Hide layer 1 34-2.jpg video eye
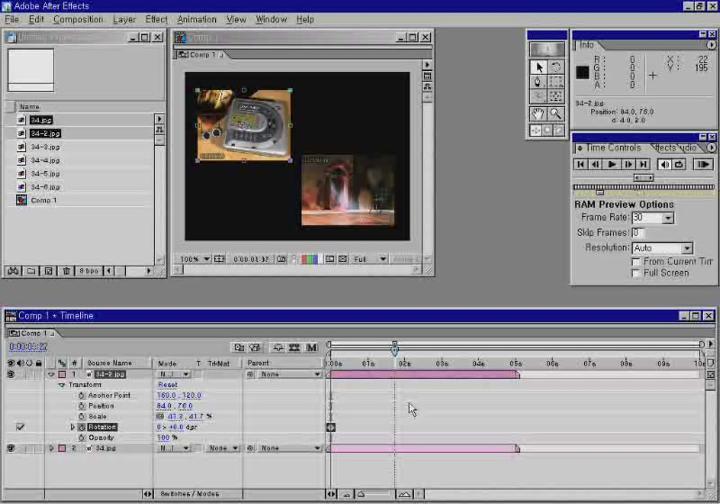720x504 pixels. (x=11, y=375)
